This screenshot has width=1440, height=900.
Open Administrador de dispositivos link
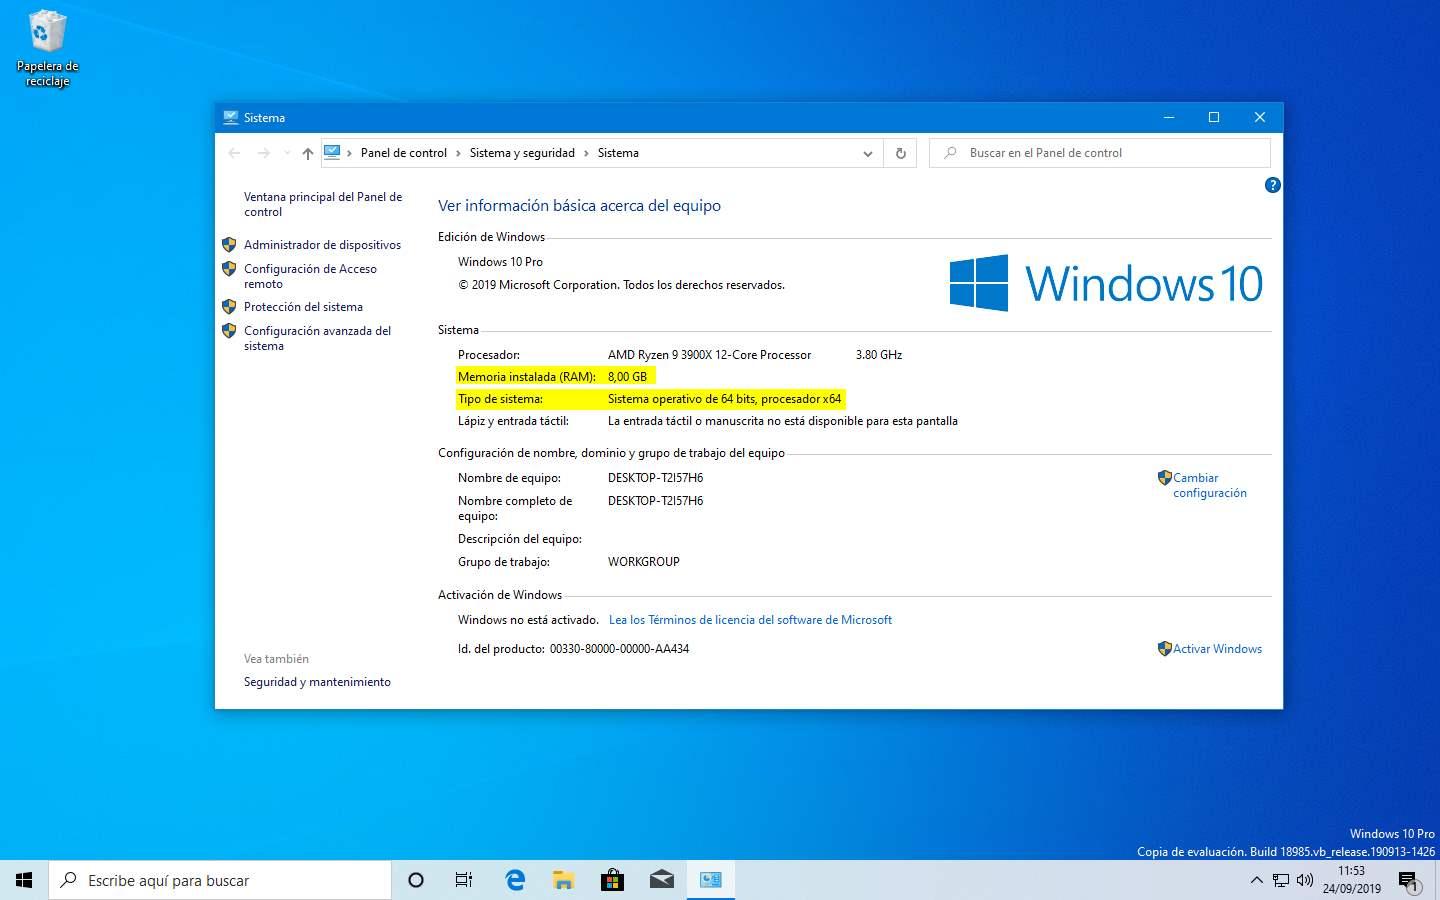(x=322, y=245)
